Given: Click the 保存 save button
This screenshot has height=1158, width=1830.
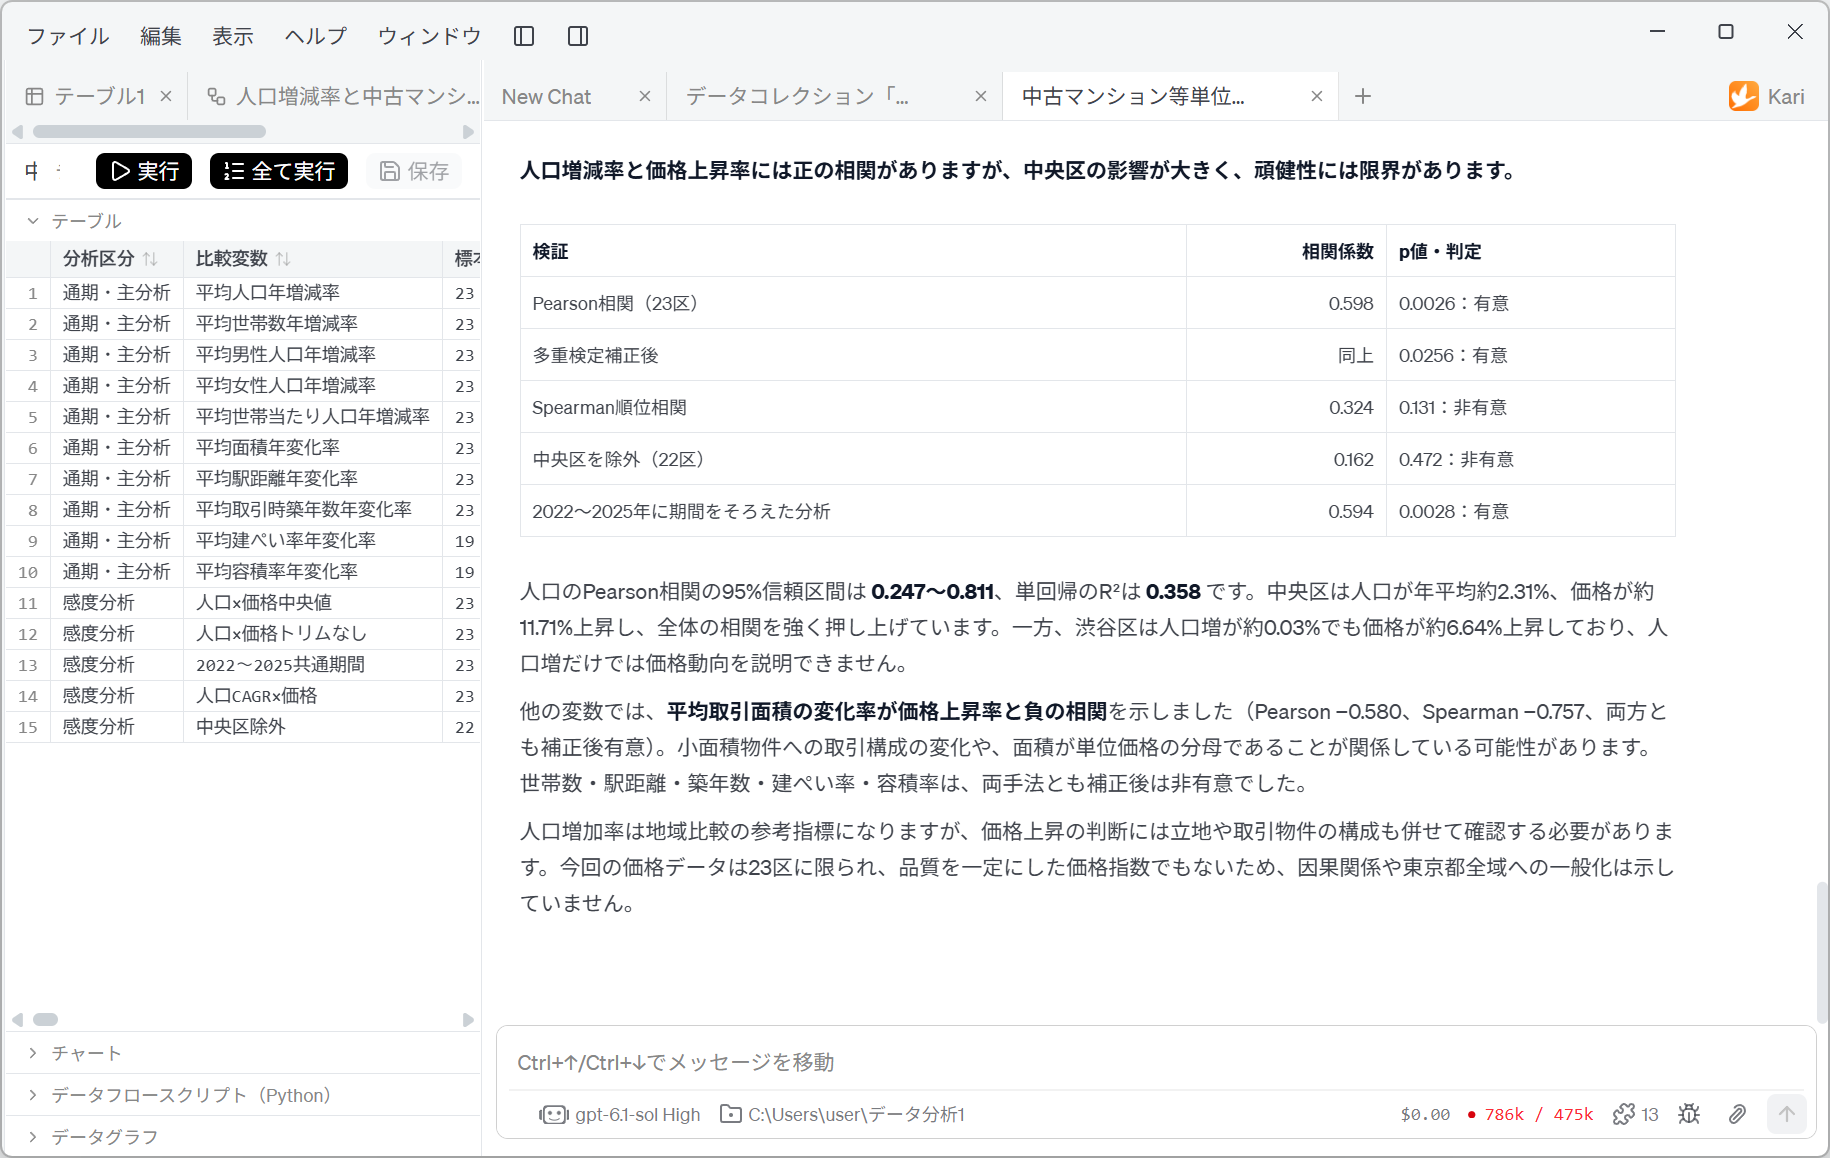Looking at the screenshot, I should click(x=414, y=171).
